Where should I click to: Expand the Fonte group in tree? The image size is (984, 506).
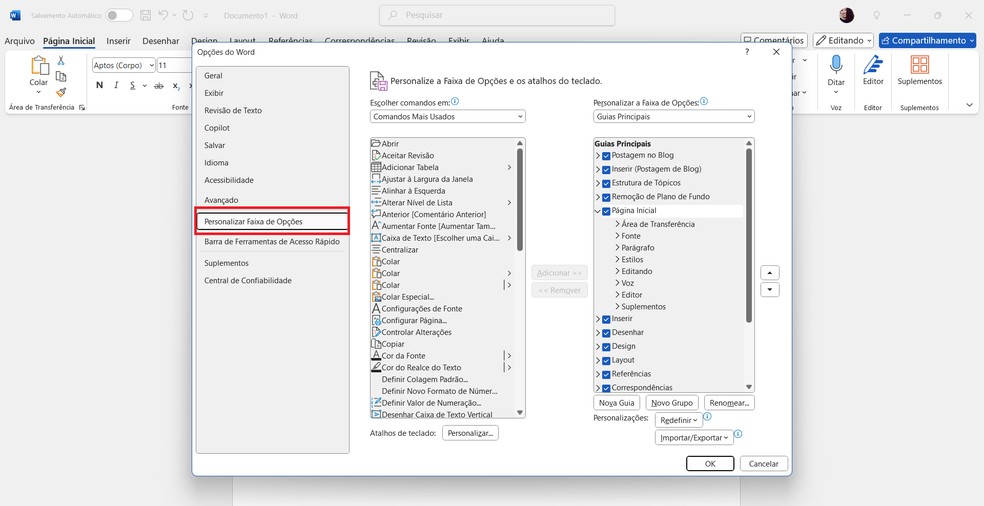tap(618, 236)
